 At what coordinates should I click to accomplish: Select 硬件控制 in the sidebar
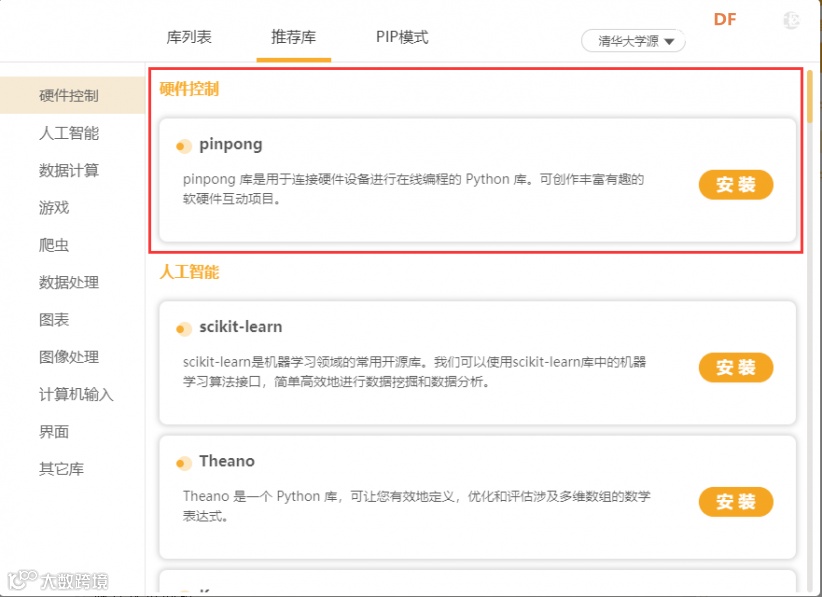(72, 95)
